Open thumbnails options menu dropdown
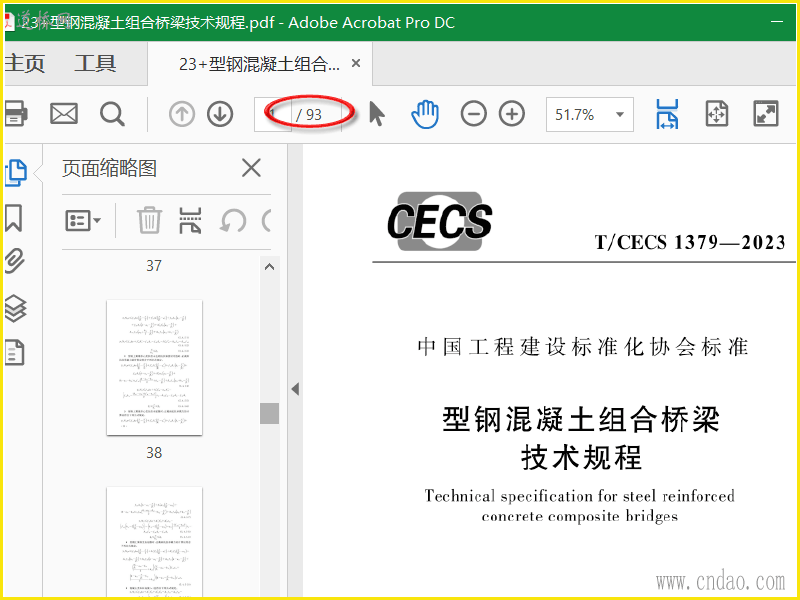 [x=83, y=221]
